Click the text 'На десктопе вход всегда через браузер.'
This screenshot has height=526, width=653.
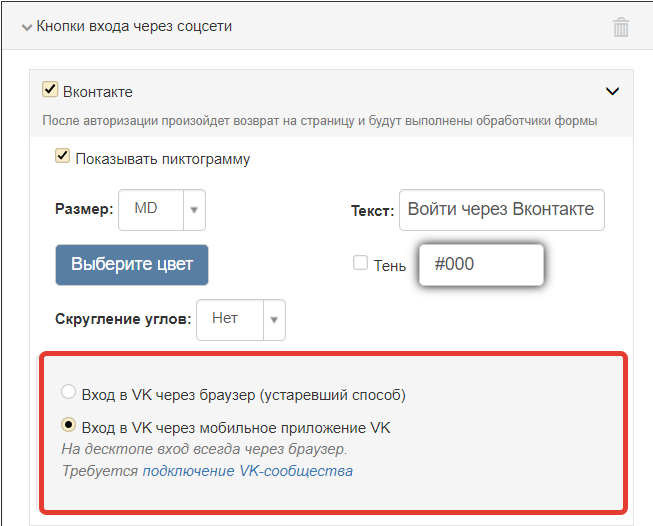click(204, 449)
